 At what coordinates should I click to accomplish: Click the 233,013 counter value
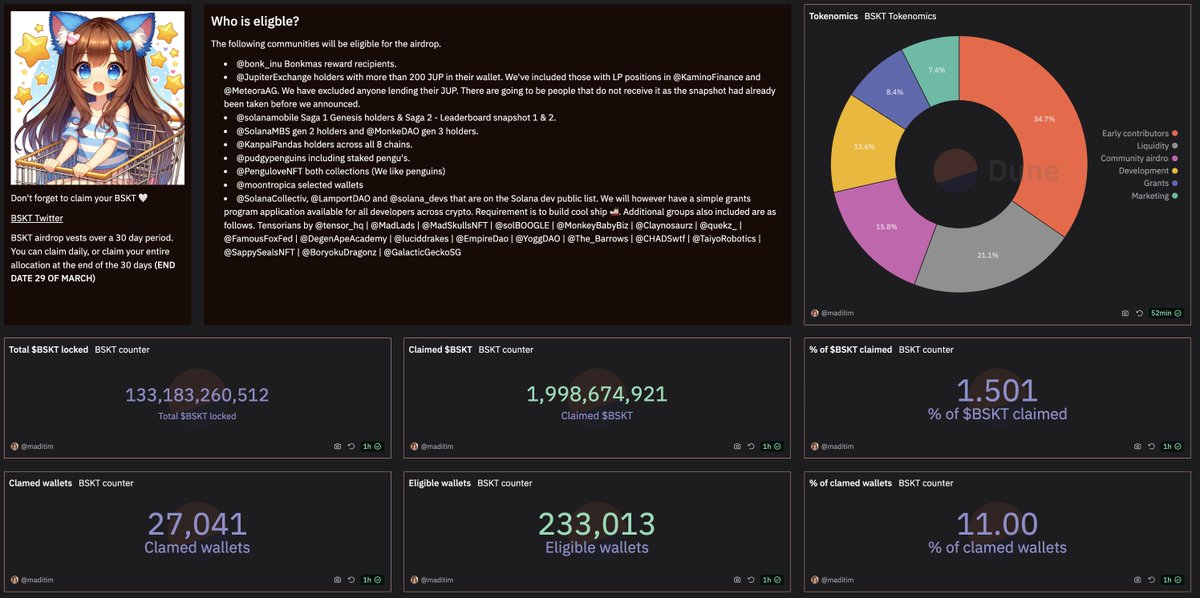[x=597, y=524]
